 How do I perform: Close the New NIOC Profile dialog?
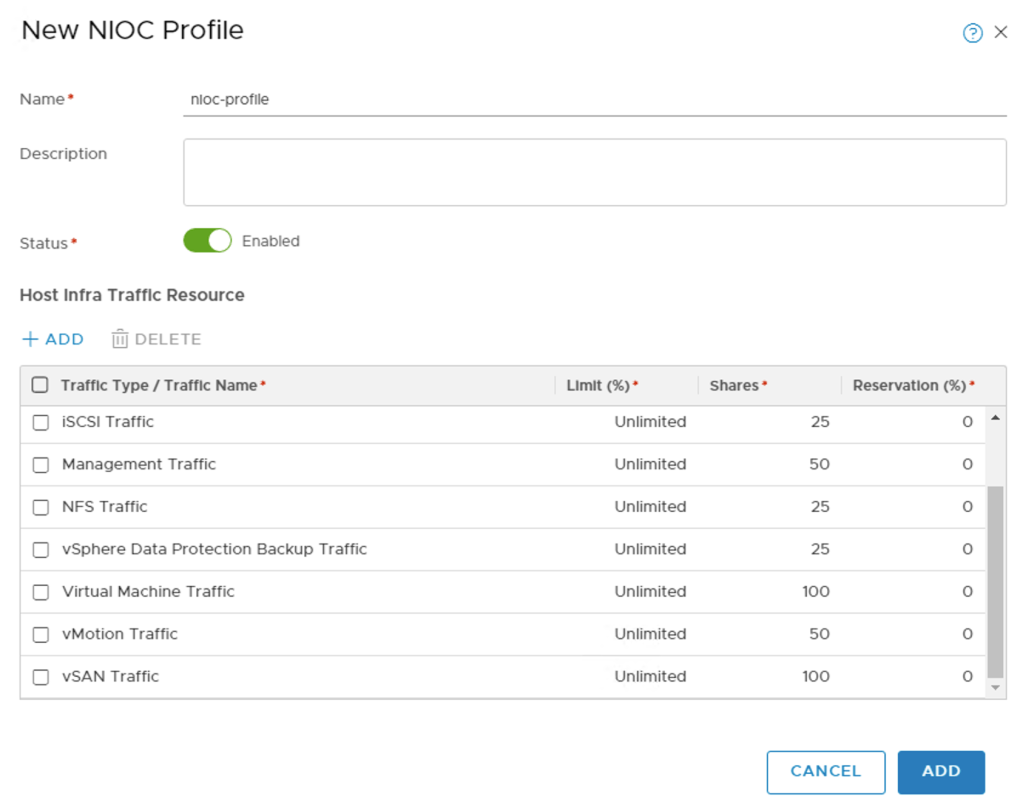1001,31
